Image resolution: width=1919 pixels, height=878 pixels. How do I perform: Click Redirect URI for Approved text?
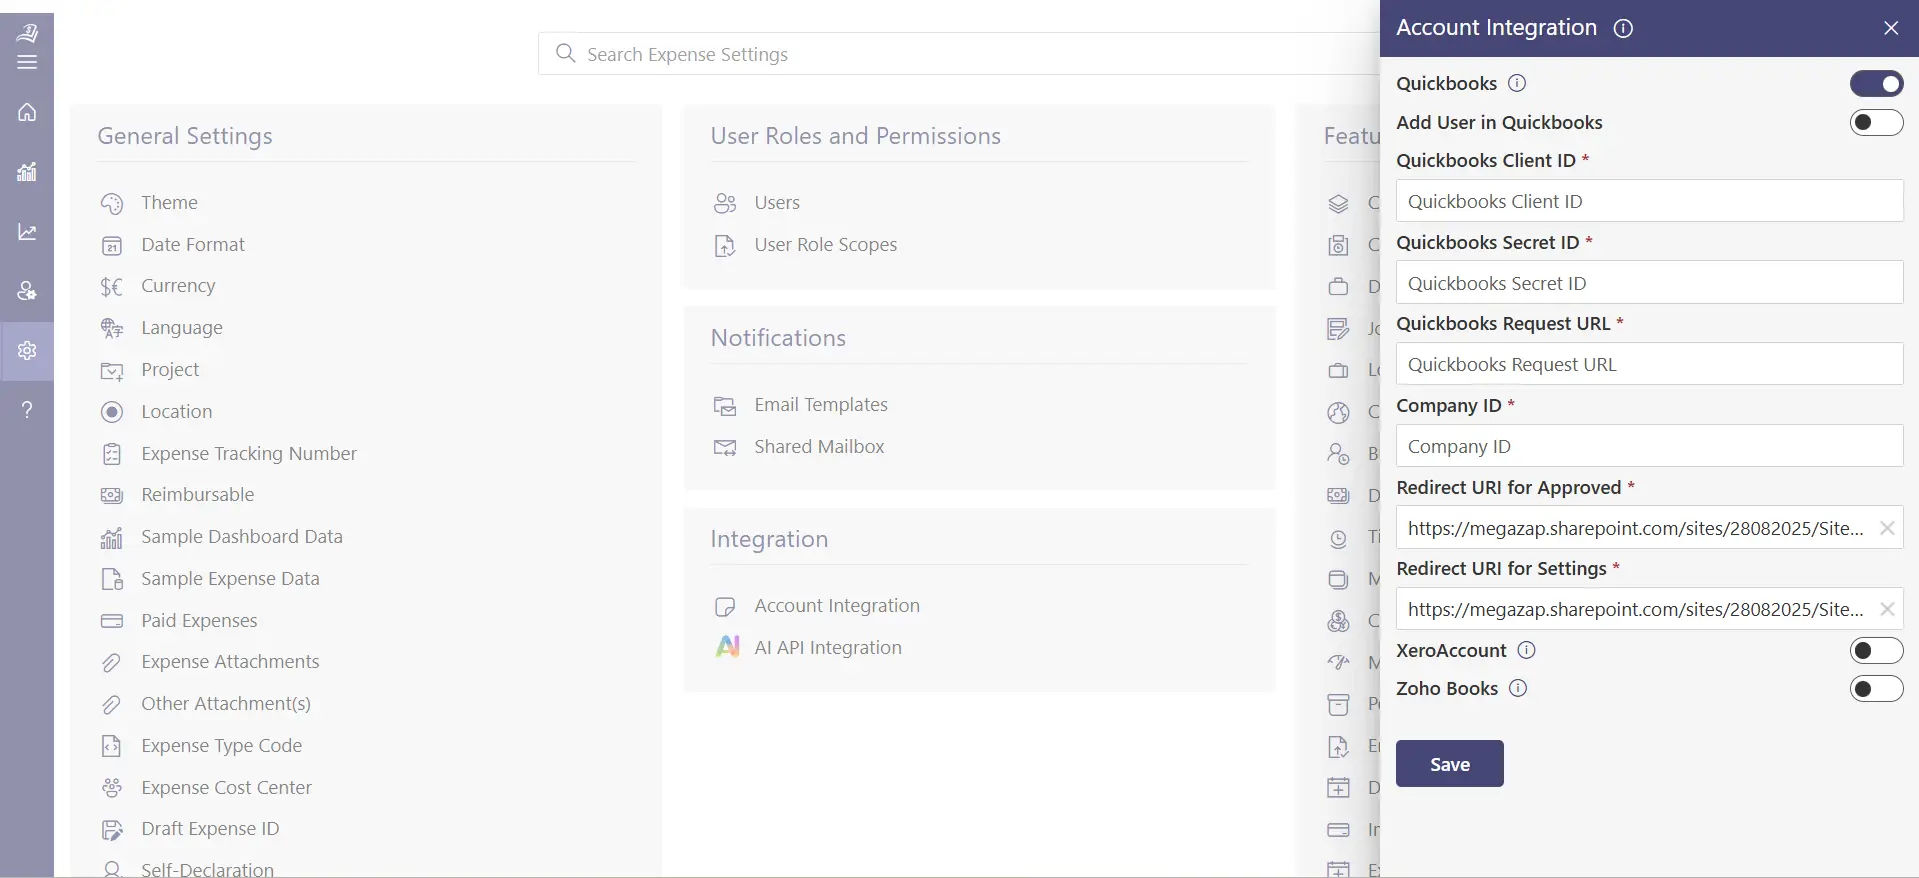coord(1635,528)
